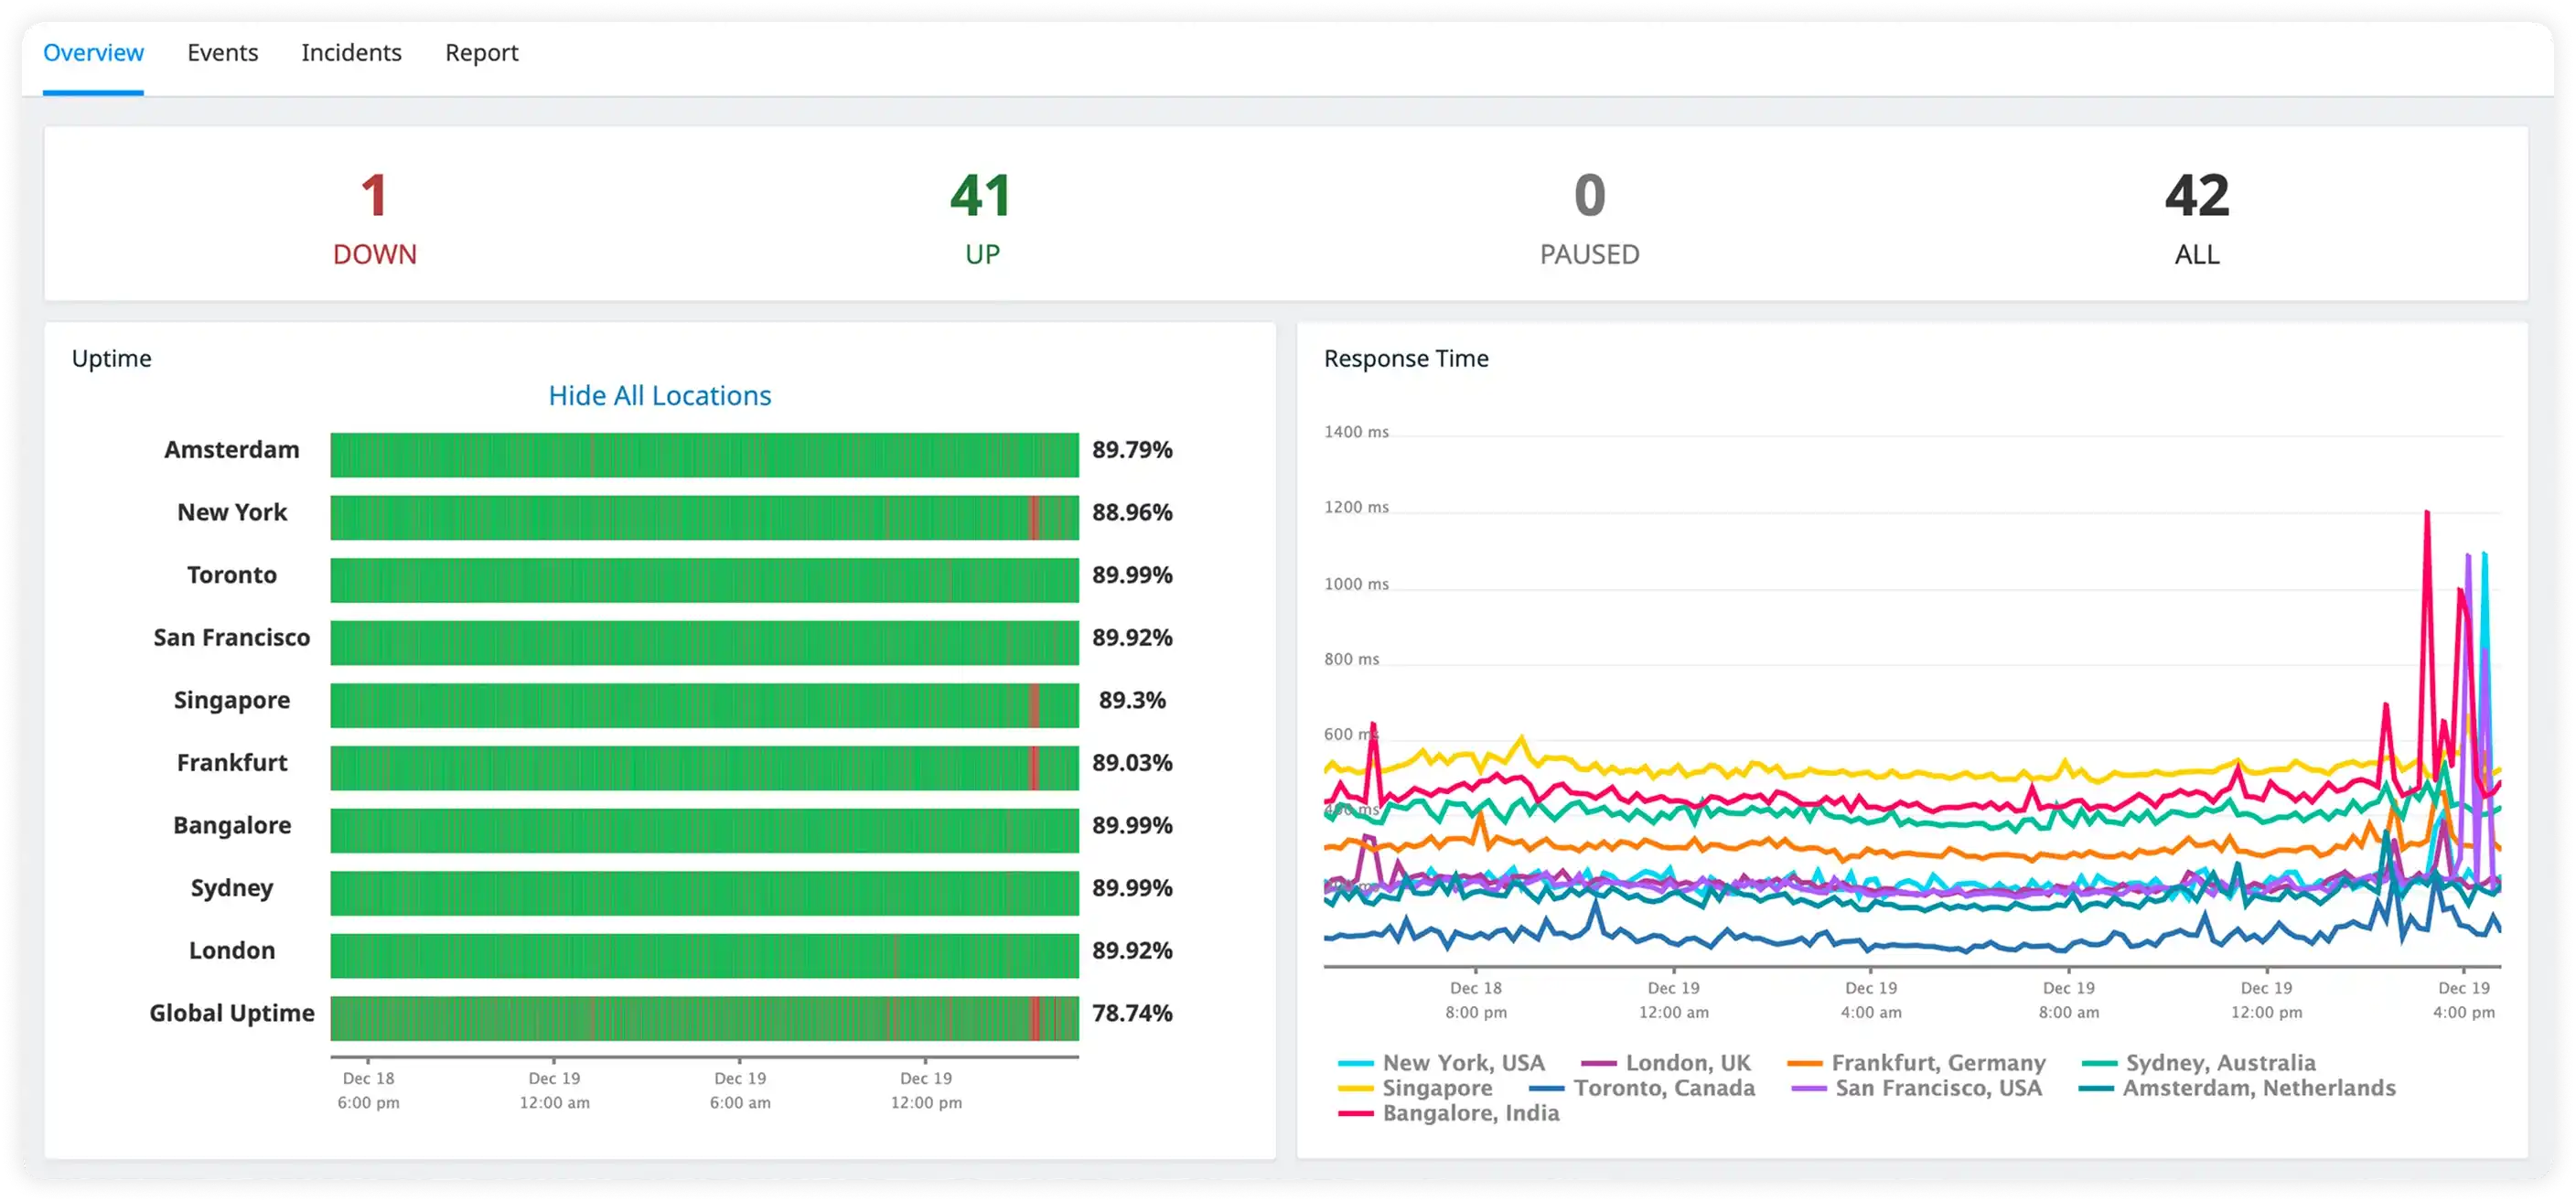Open the Report tab

tap(481, 53)
